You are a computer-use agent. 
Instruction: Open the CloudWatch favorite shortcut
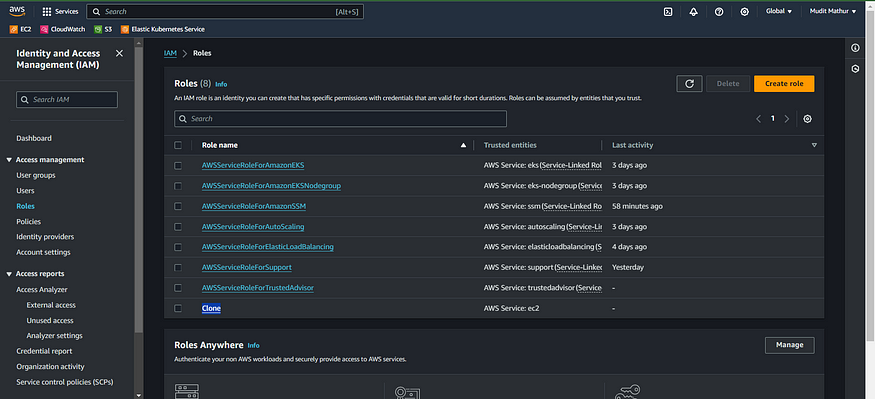(x=63, y=29)
